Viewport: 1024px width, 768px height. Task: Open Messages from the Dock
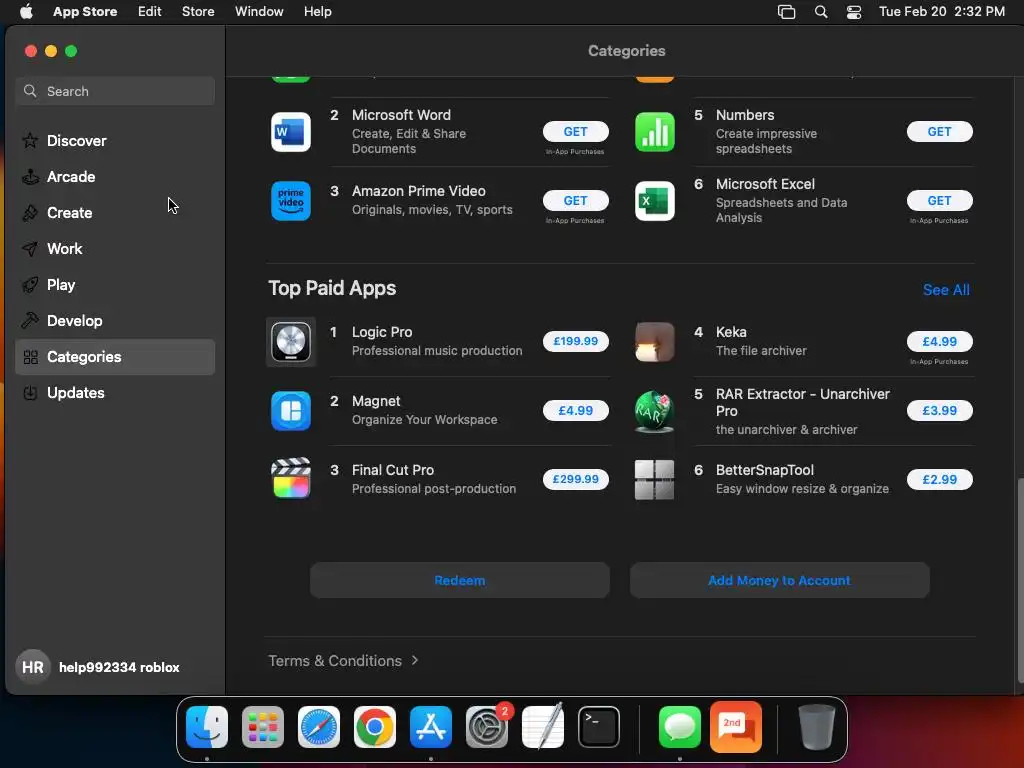point(680,727)
